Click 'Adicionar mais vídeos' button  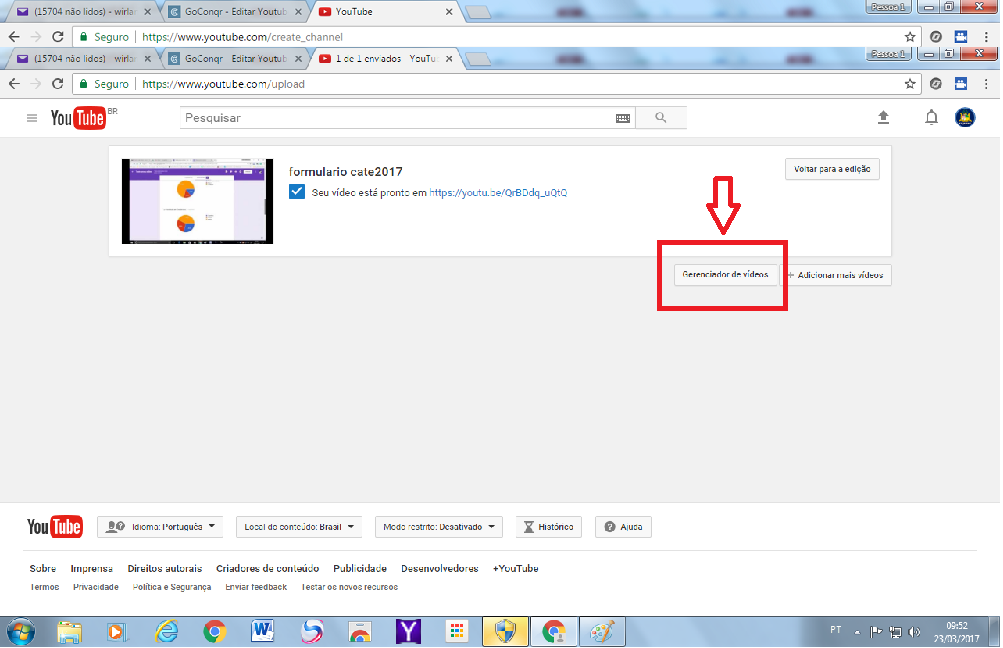coord(835,275)
